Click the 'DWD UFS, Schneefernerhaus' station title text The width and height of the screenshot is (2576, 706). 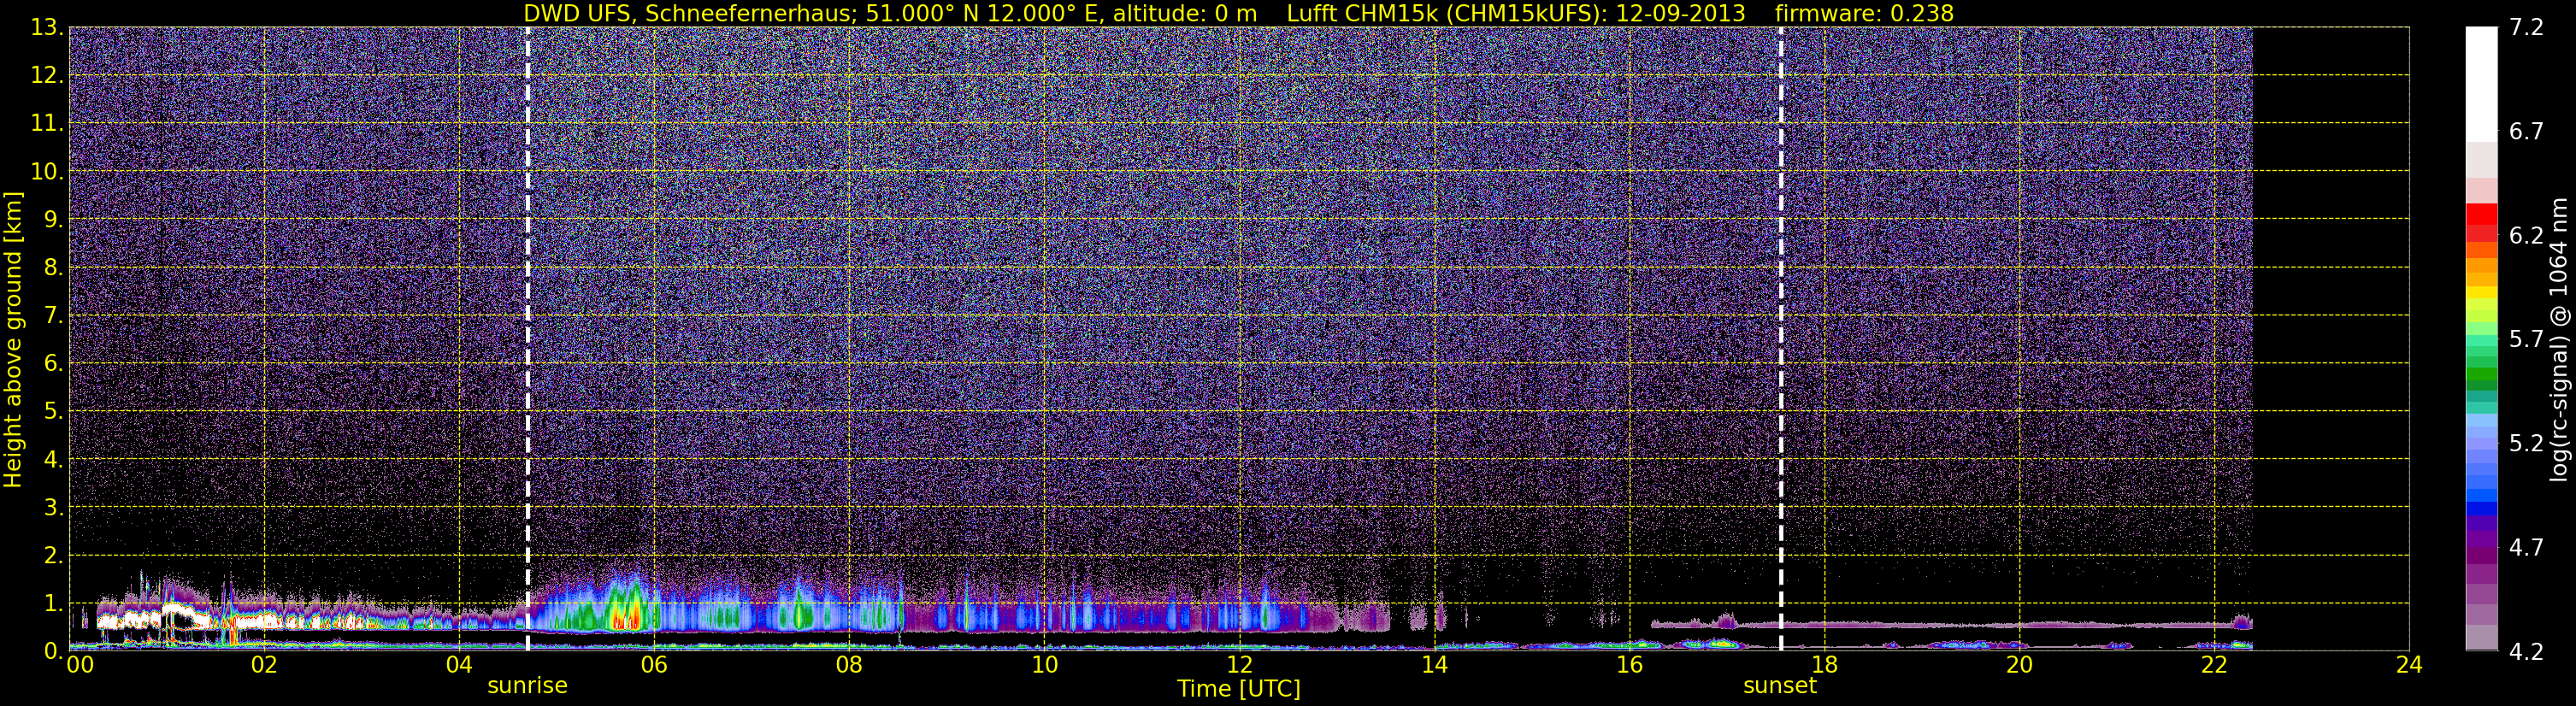click(690, 13)
